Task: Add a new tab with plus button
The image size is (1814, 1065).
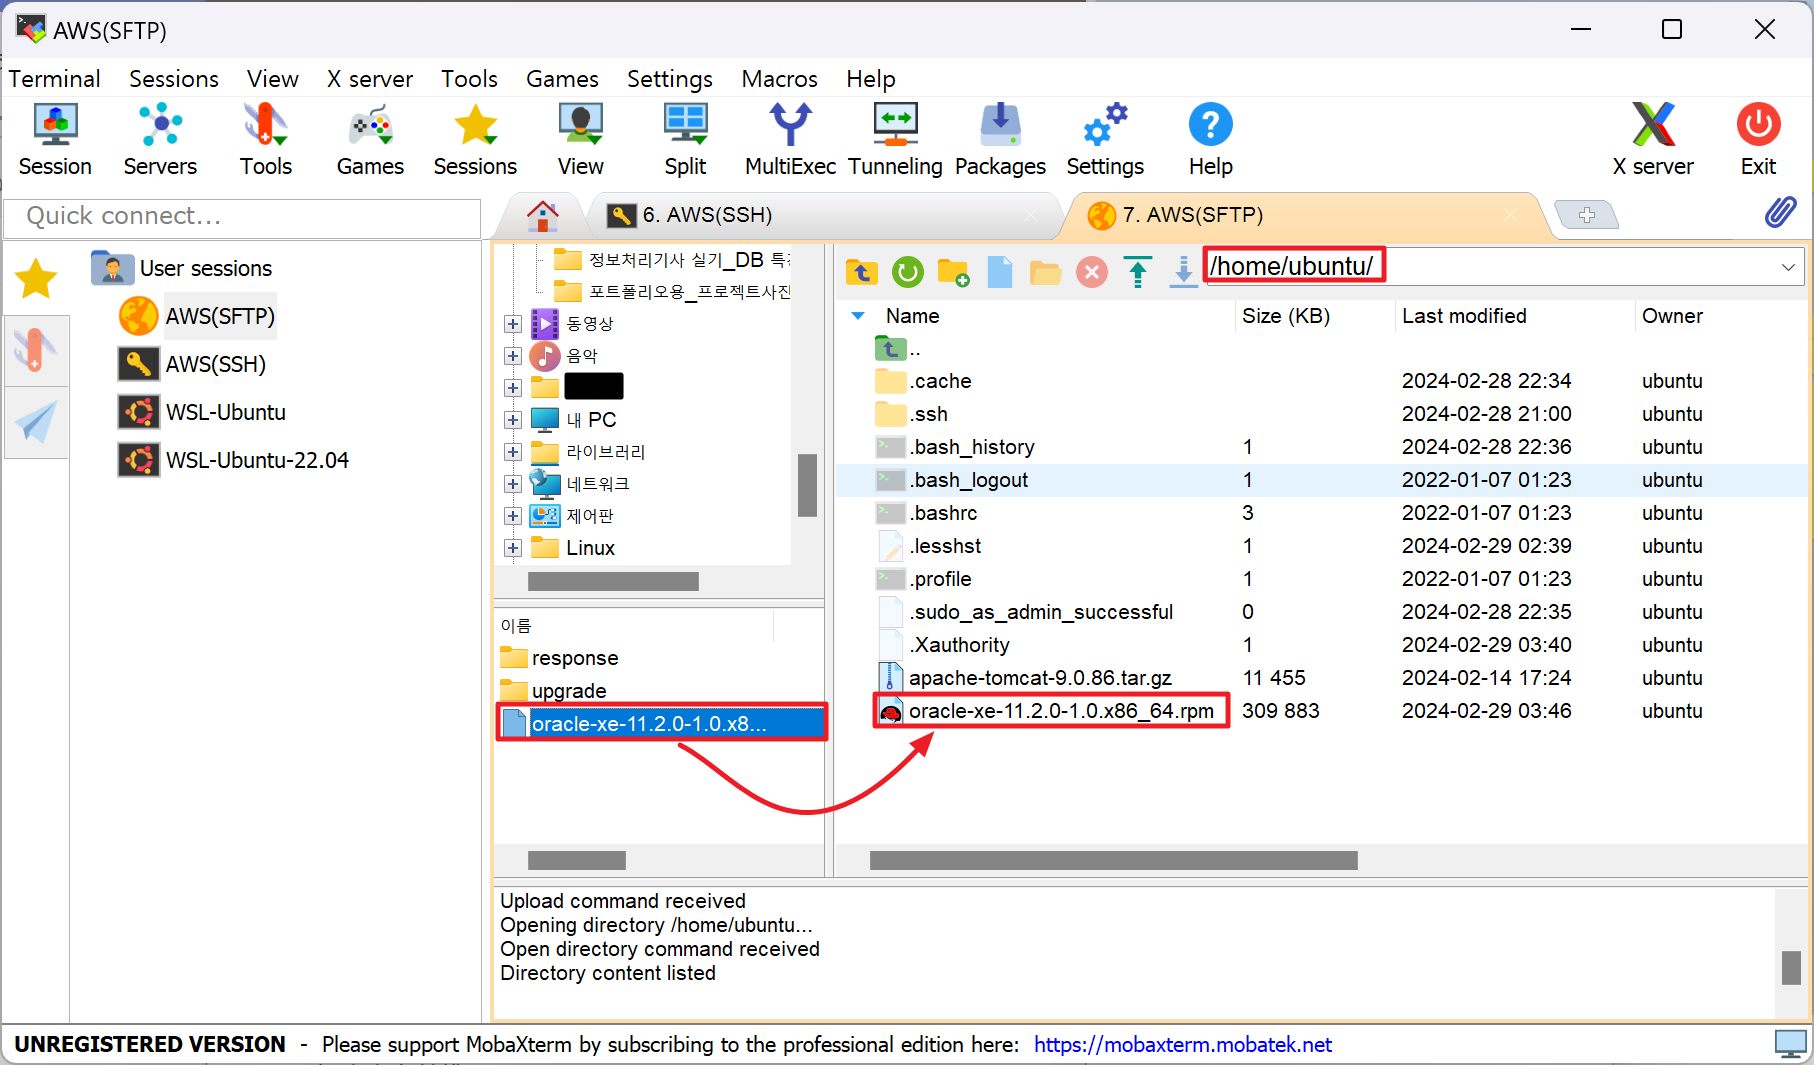Action: click(1587, 215)
